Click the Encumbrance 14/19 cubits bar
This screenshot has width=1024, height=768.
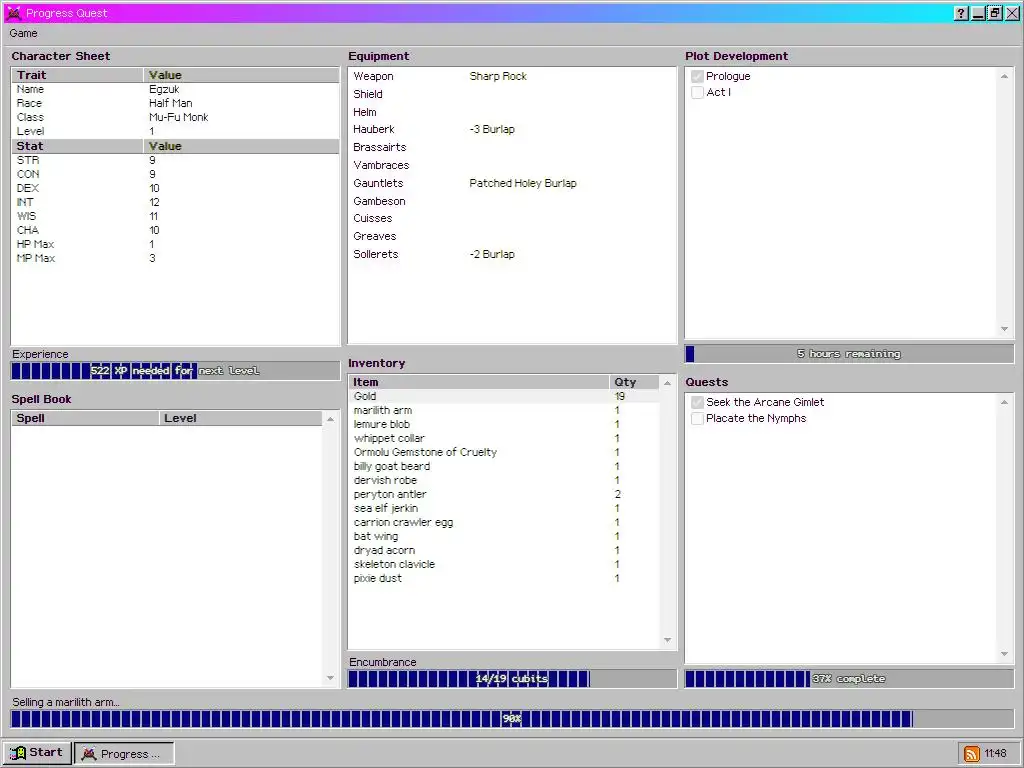click(x=512, y=679)
